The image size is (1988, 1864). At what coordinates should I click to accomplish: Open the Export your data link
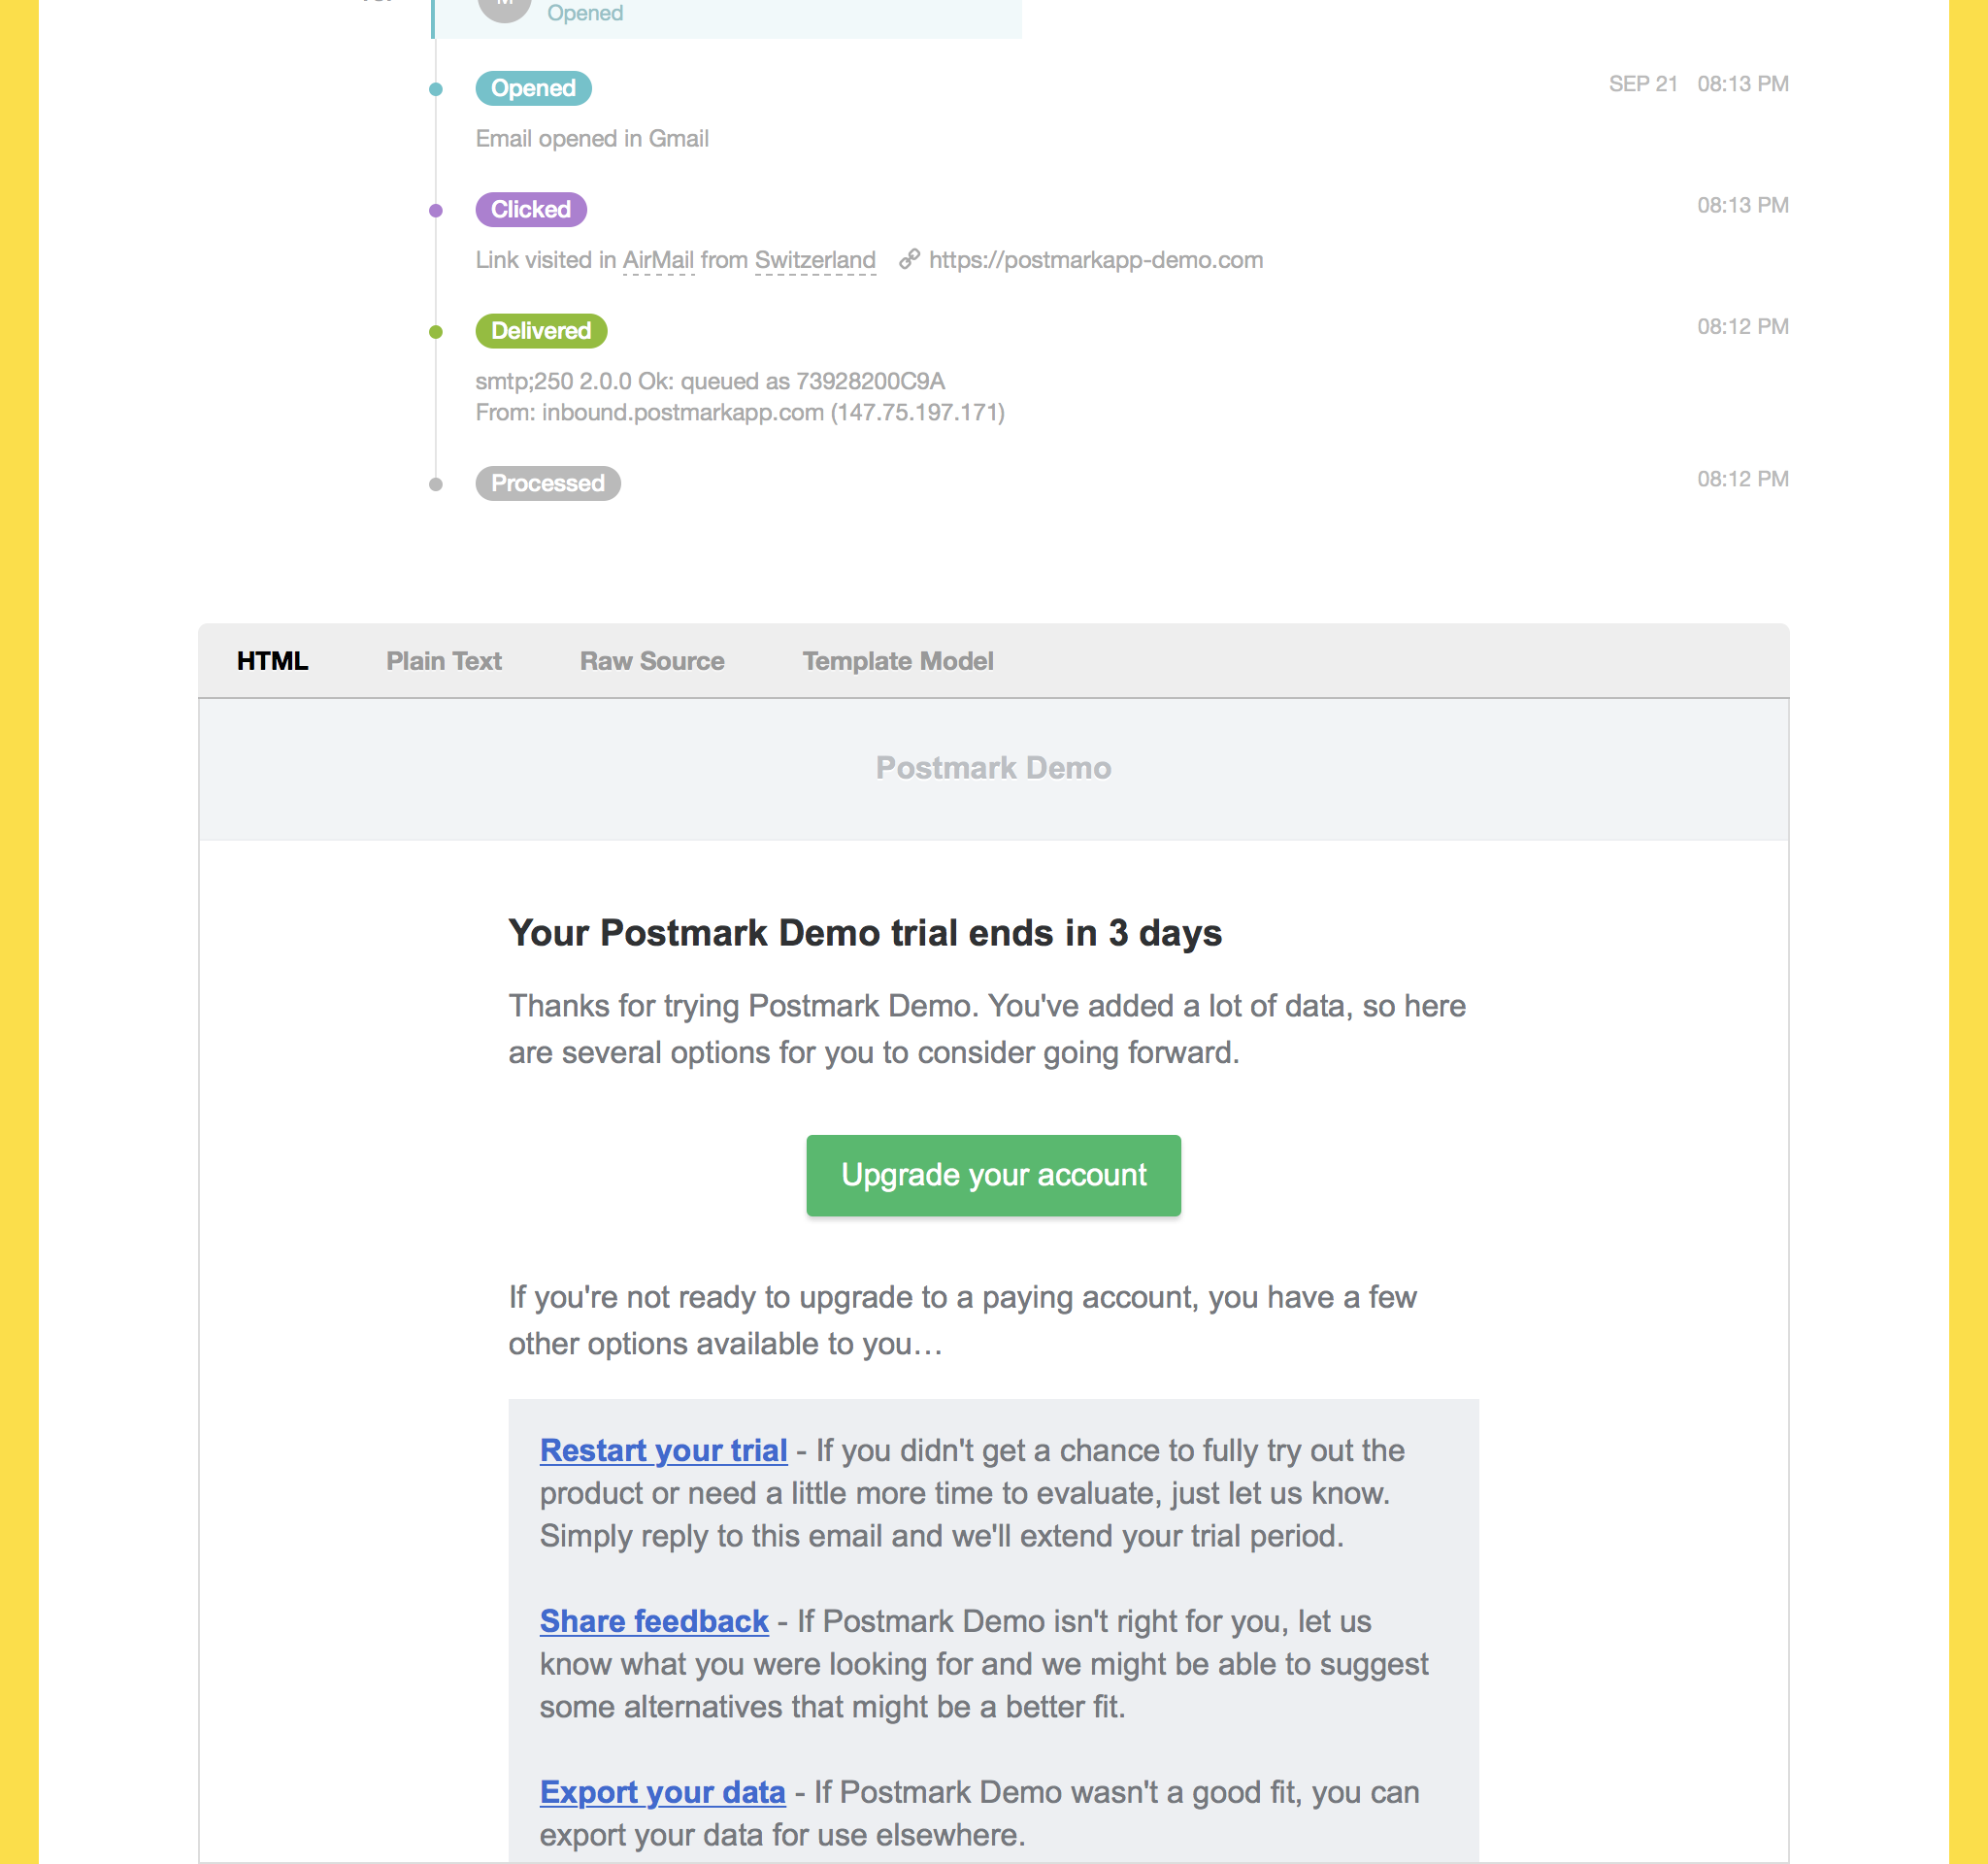click(662, 1792)
